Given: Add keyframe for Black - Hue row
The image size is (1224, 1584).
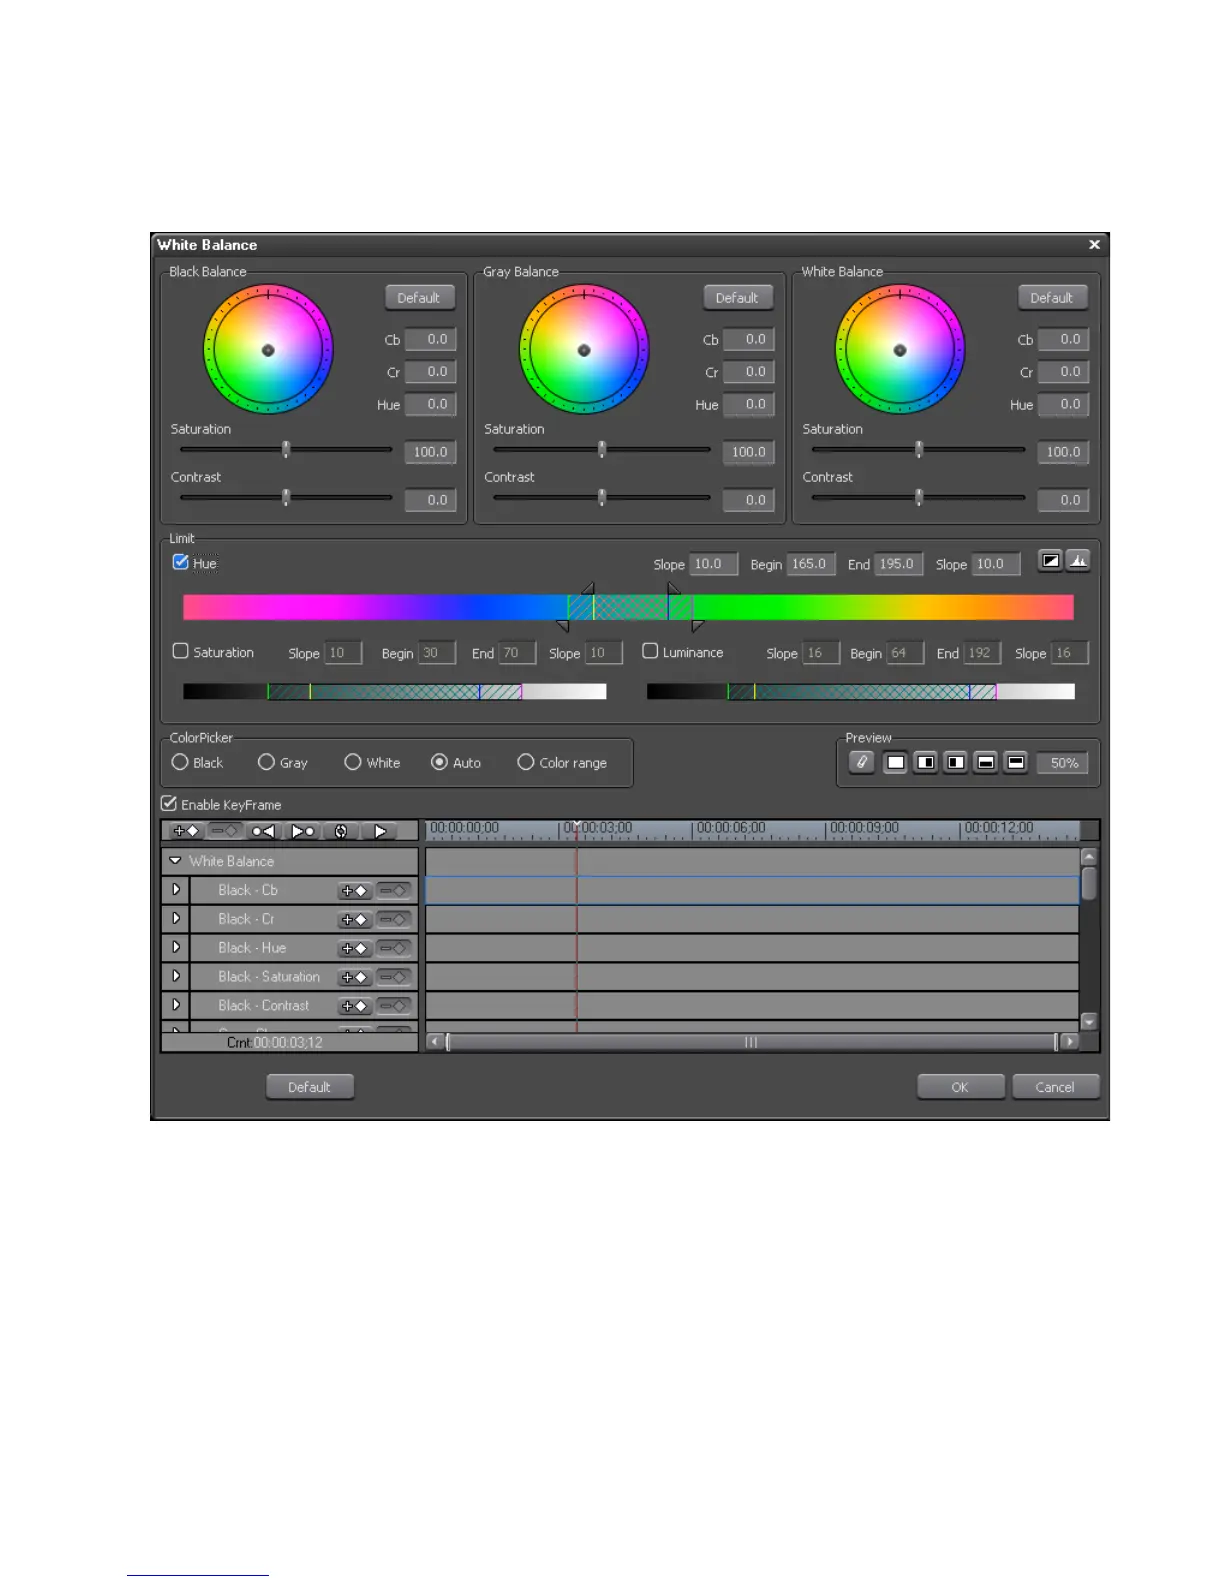Looking at the screenshot, I should point(355,949).
